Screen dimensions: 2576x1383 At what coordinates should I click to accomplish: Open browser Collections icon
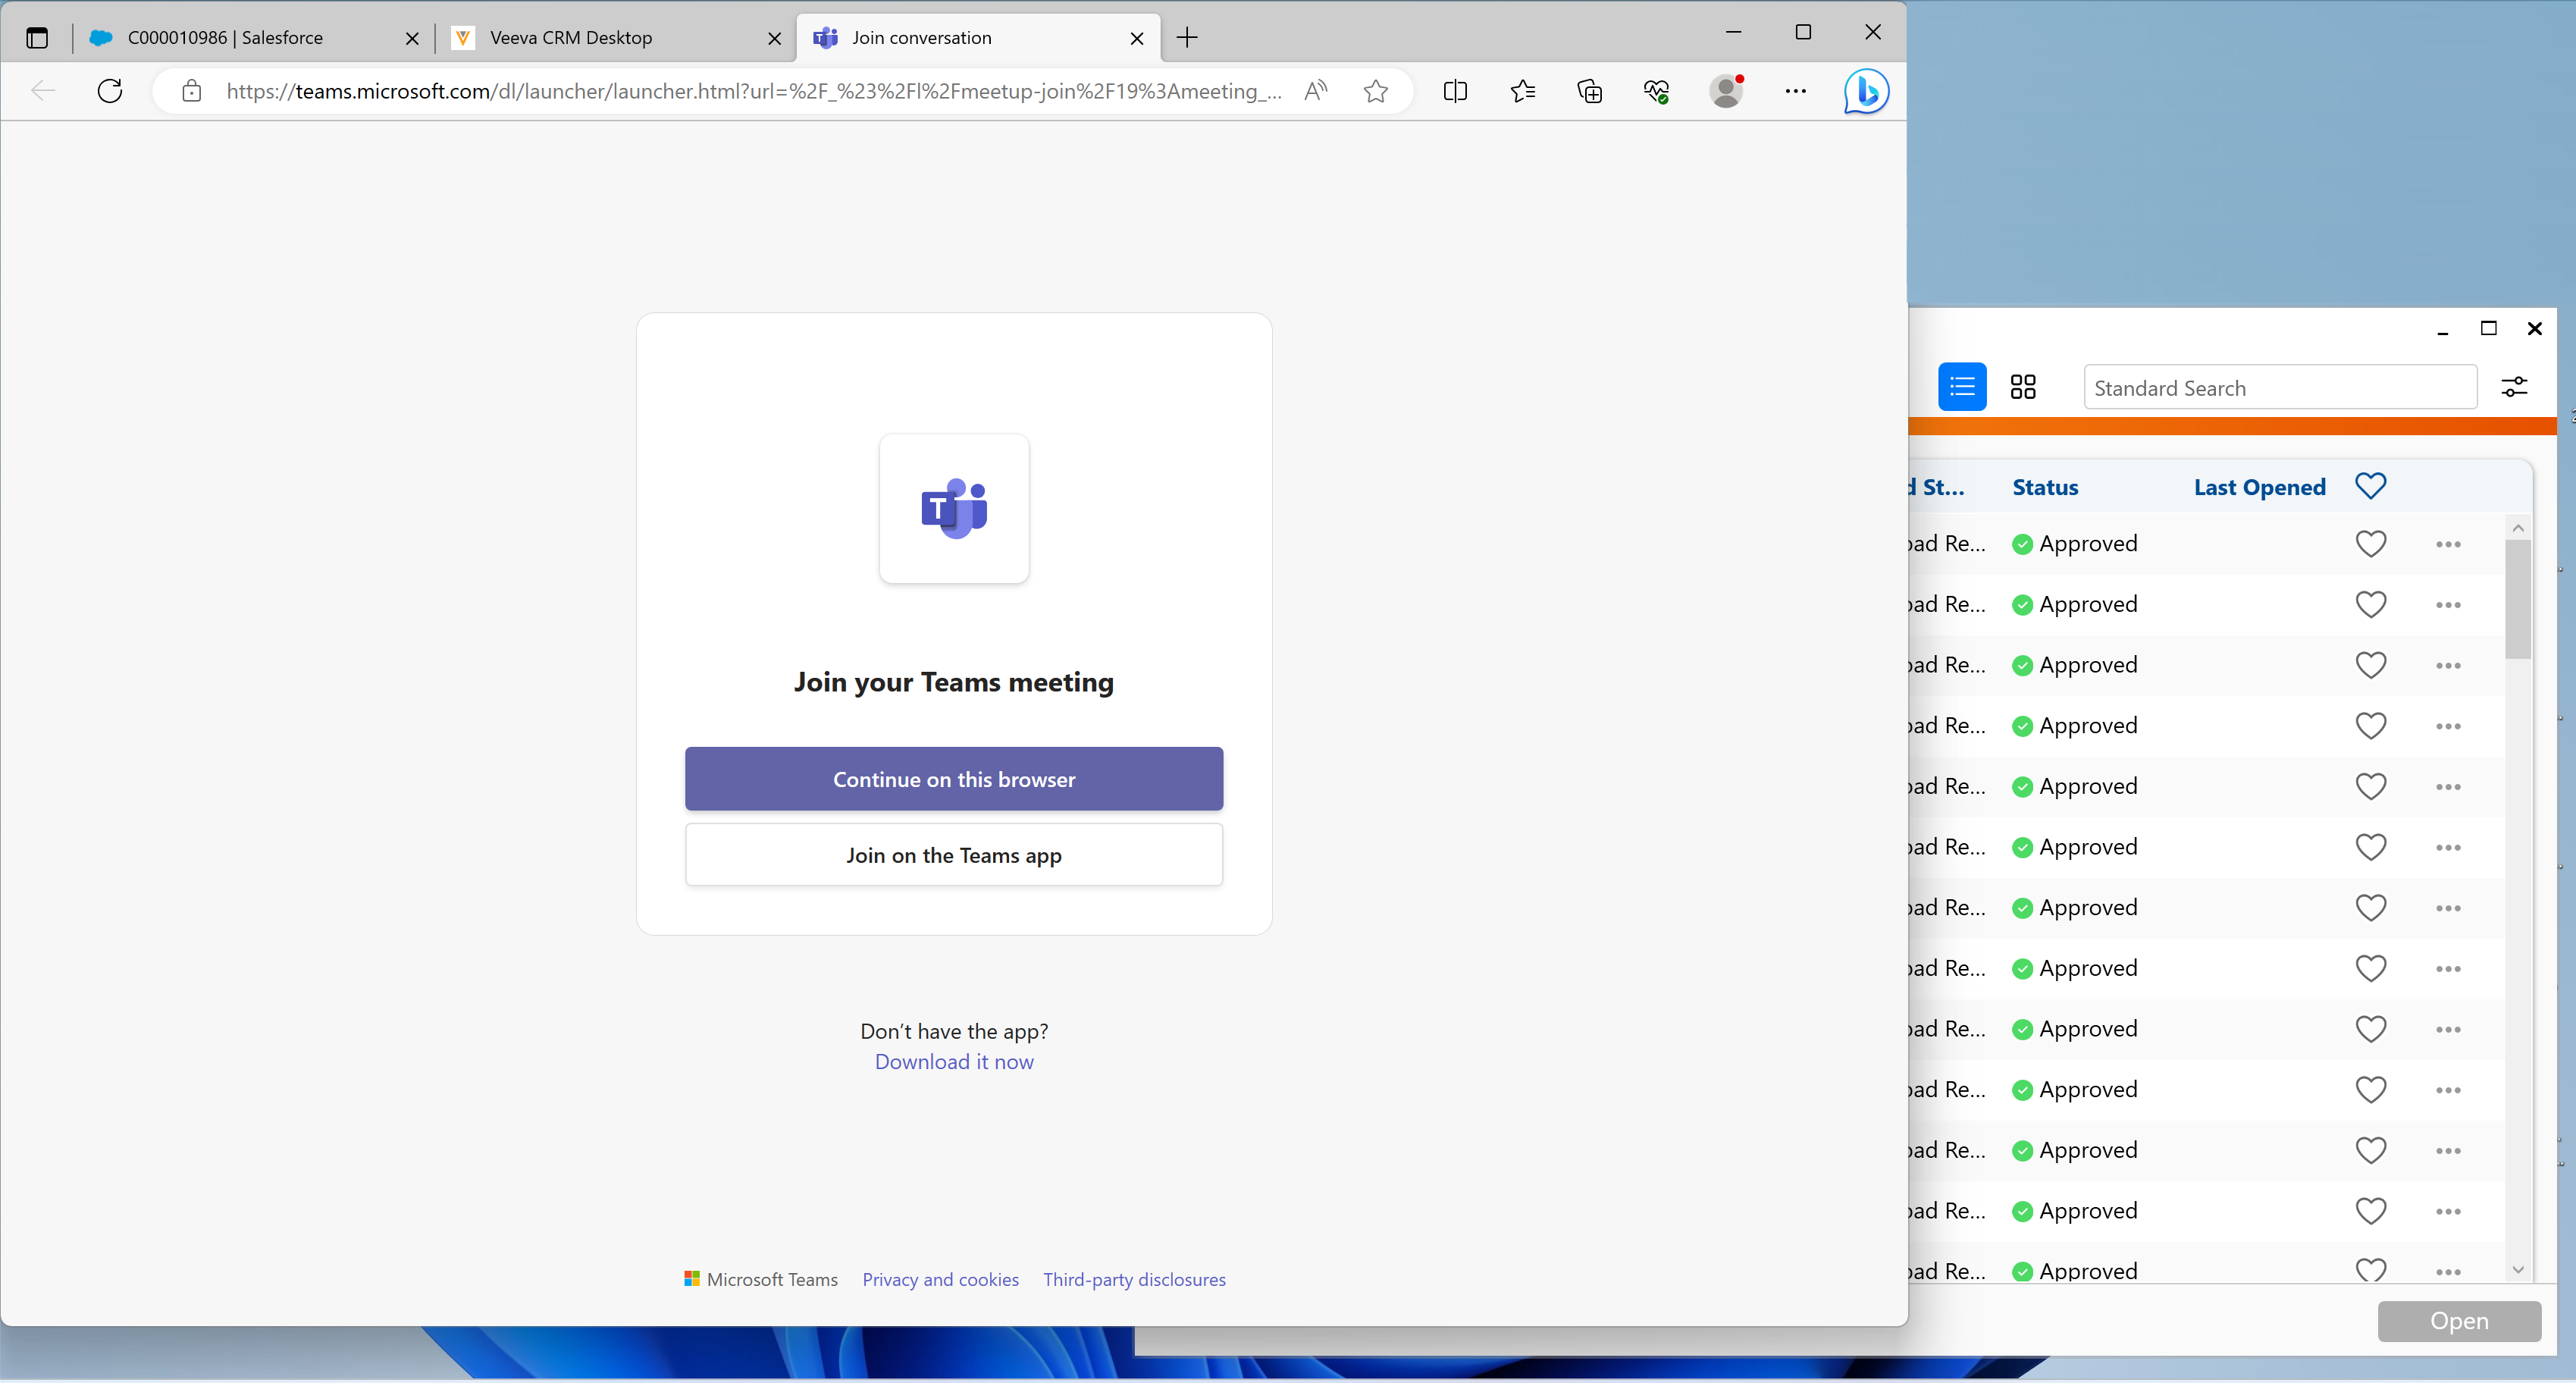tap(1589, 91)
